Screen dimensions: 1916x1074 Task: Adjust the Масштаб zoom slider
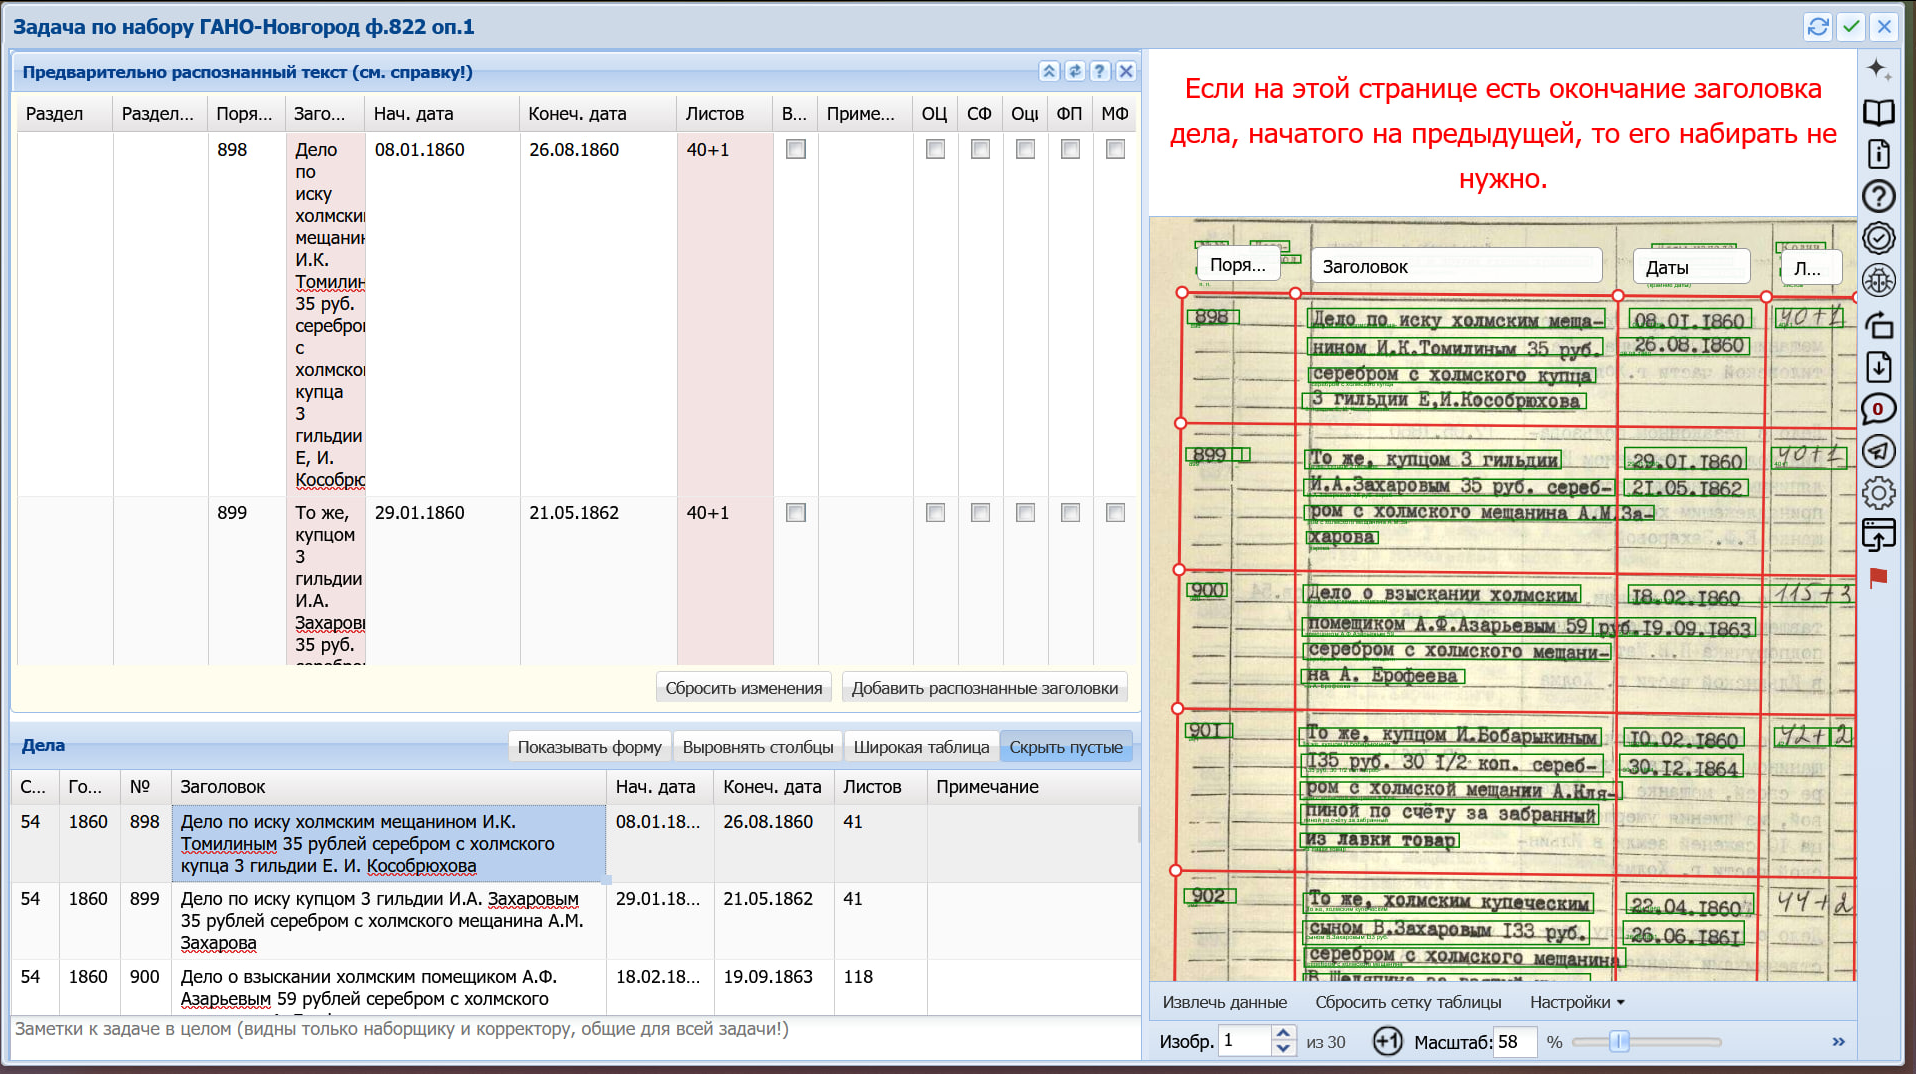[x=1619, y=1042]
